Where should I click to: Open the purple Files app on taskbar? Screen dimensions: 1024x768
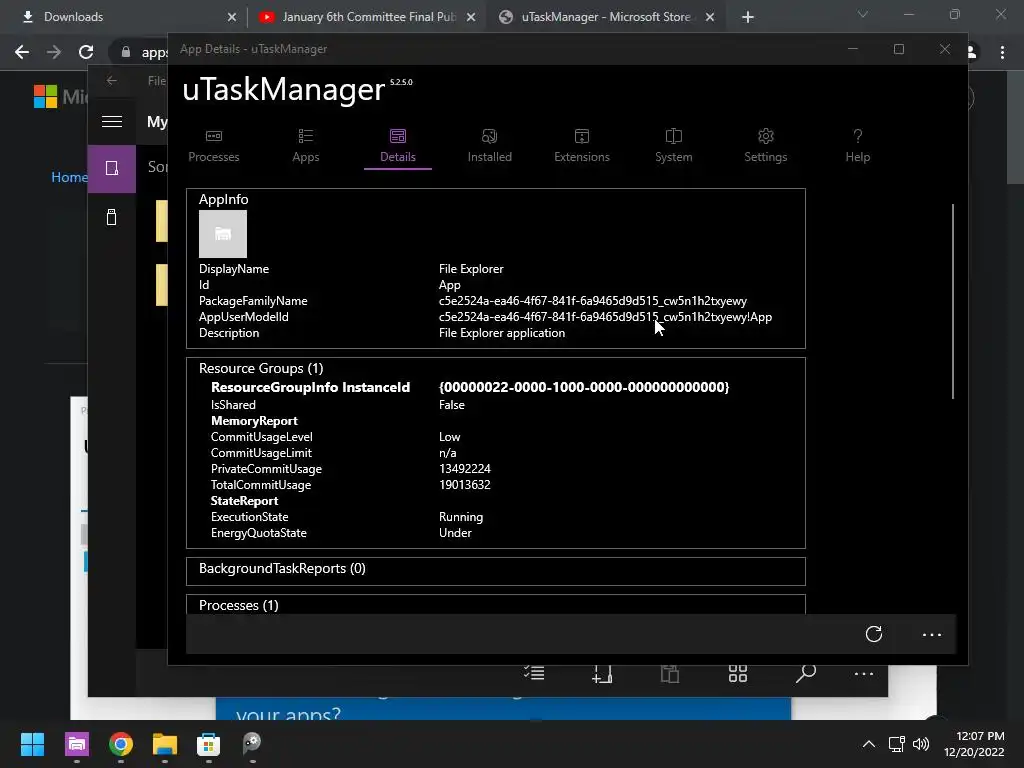pos(76,744)
